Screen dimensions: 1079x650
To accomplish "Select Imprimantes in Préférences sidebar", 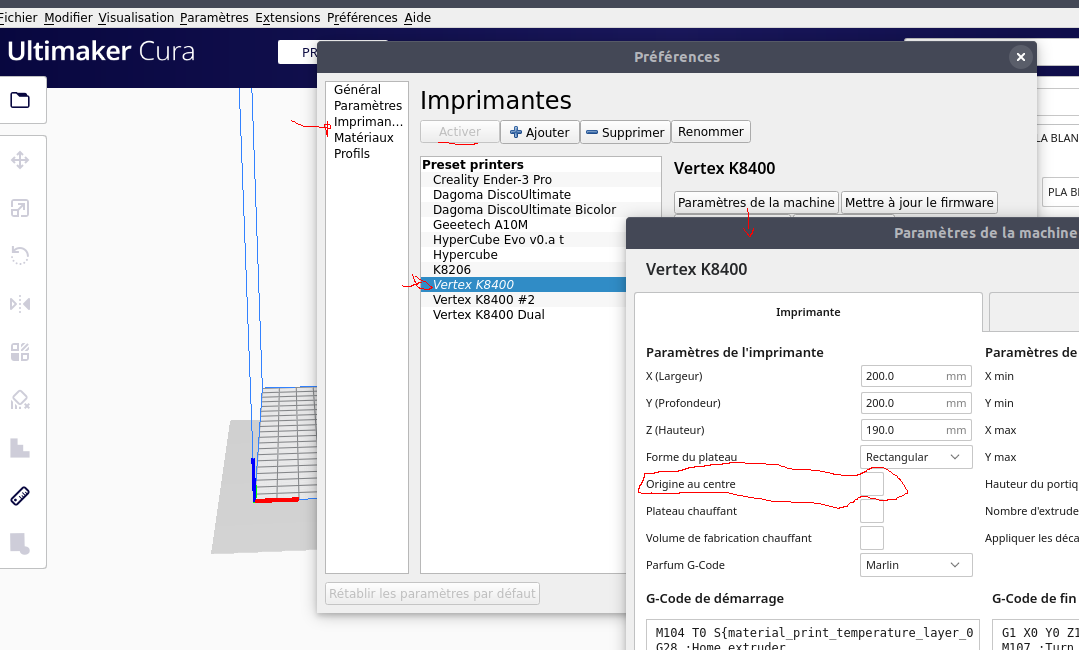I will click(x=368, y=122).
